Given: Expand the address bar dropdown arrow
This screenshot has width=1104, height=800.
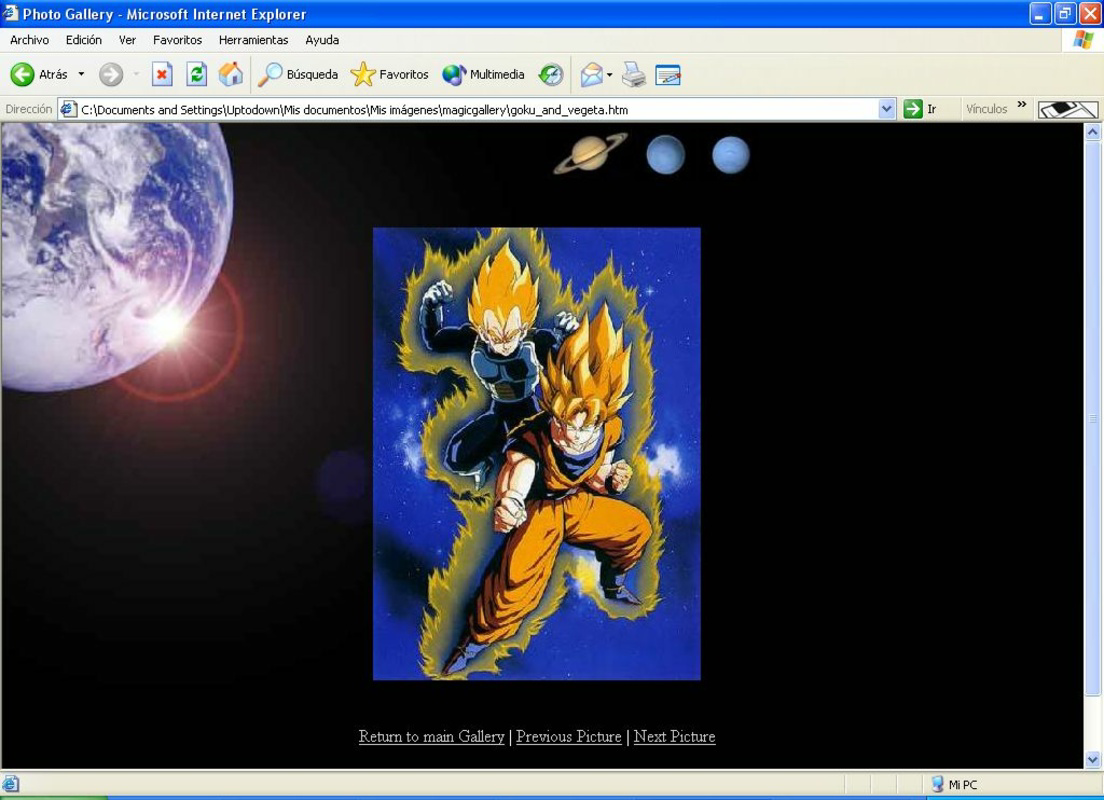Looking at the screenshot, I should pos(886,109).
